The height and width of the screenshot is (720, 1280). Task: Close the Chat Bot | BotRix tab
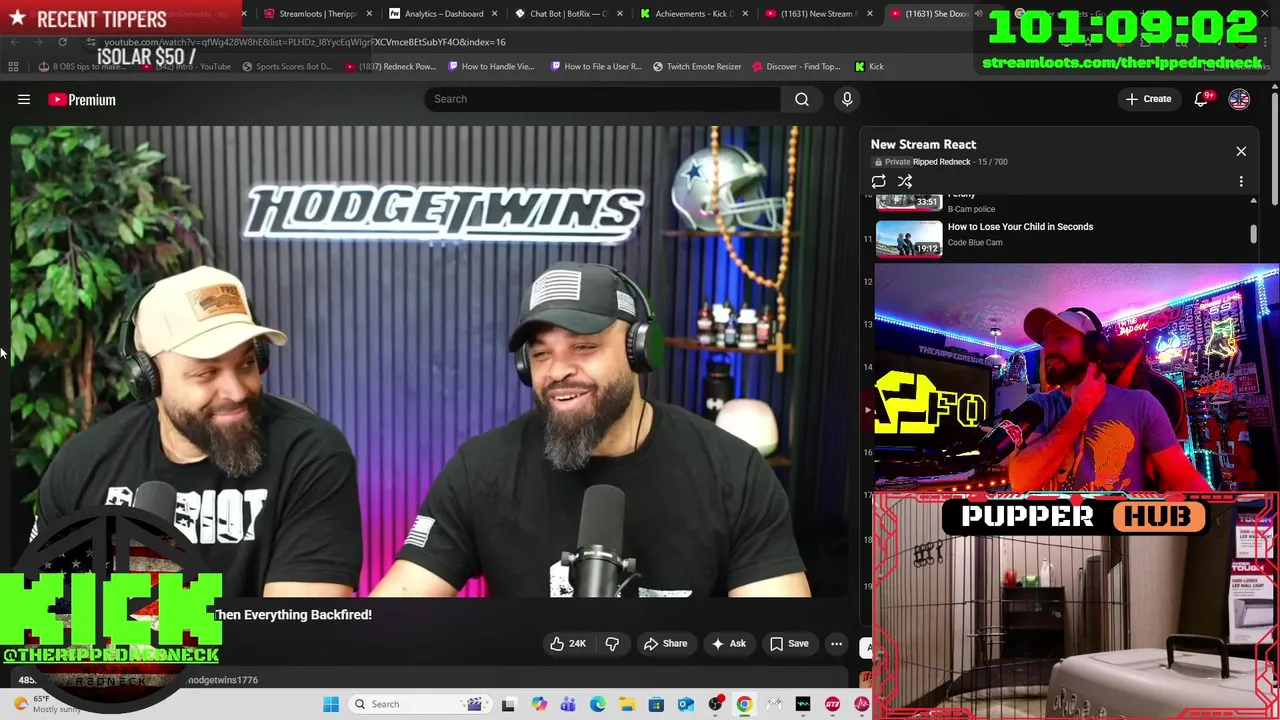(x=620, y=14)
